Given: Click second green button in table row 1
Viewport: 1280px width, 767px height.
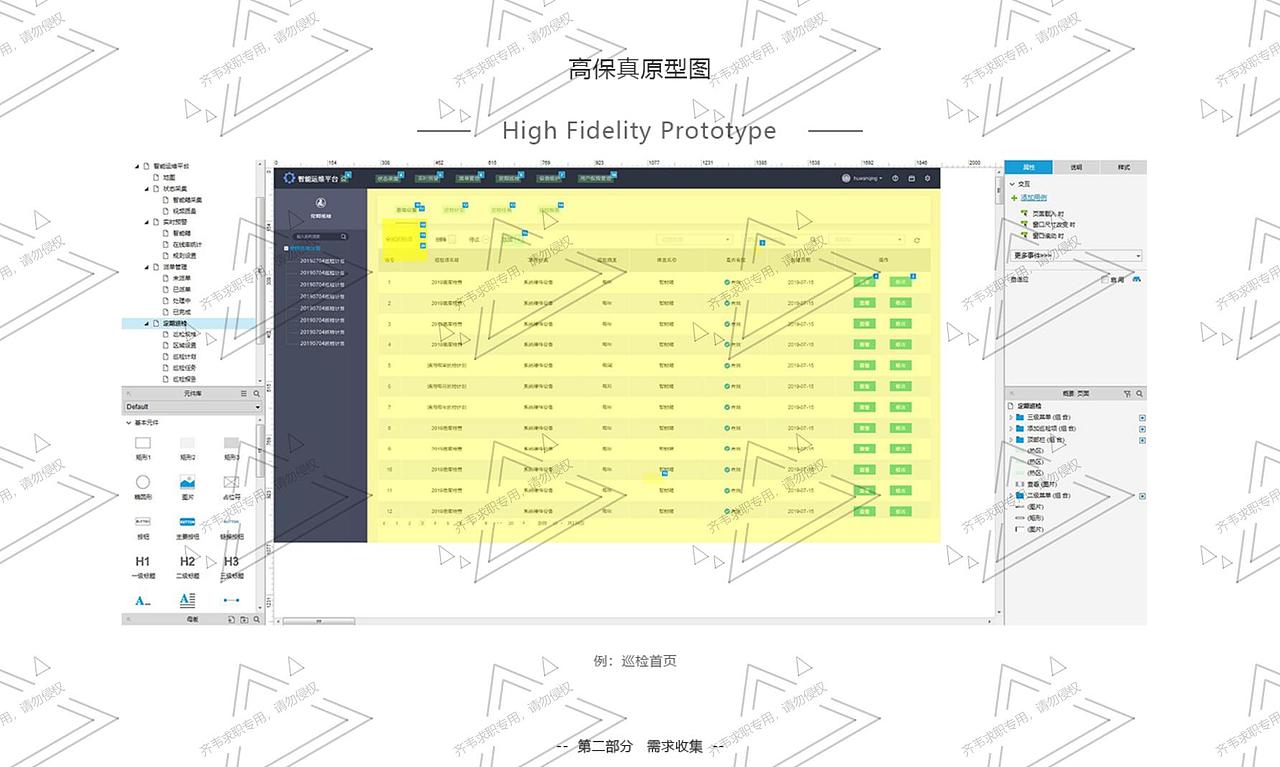Looking at the screenshot, I should coord(900,282).
